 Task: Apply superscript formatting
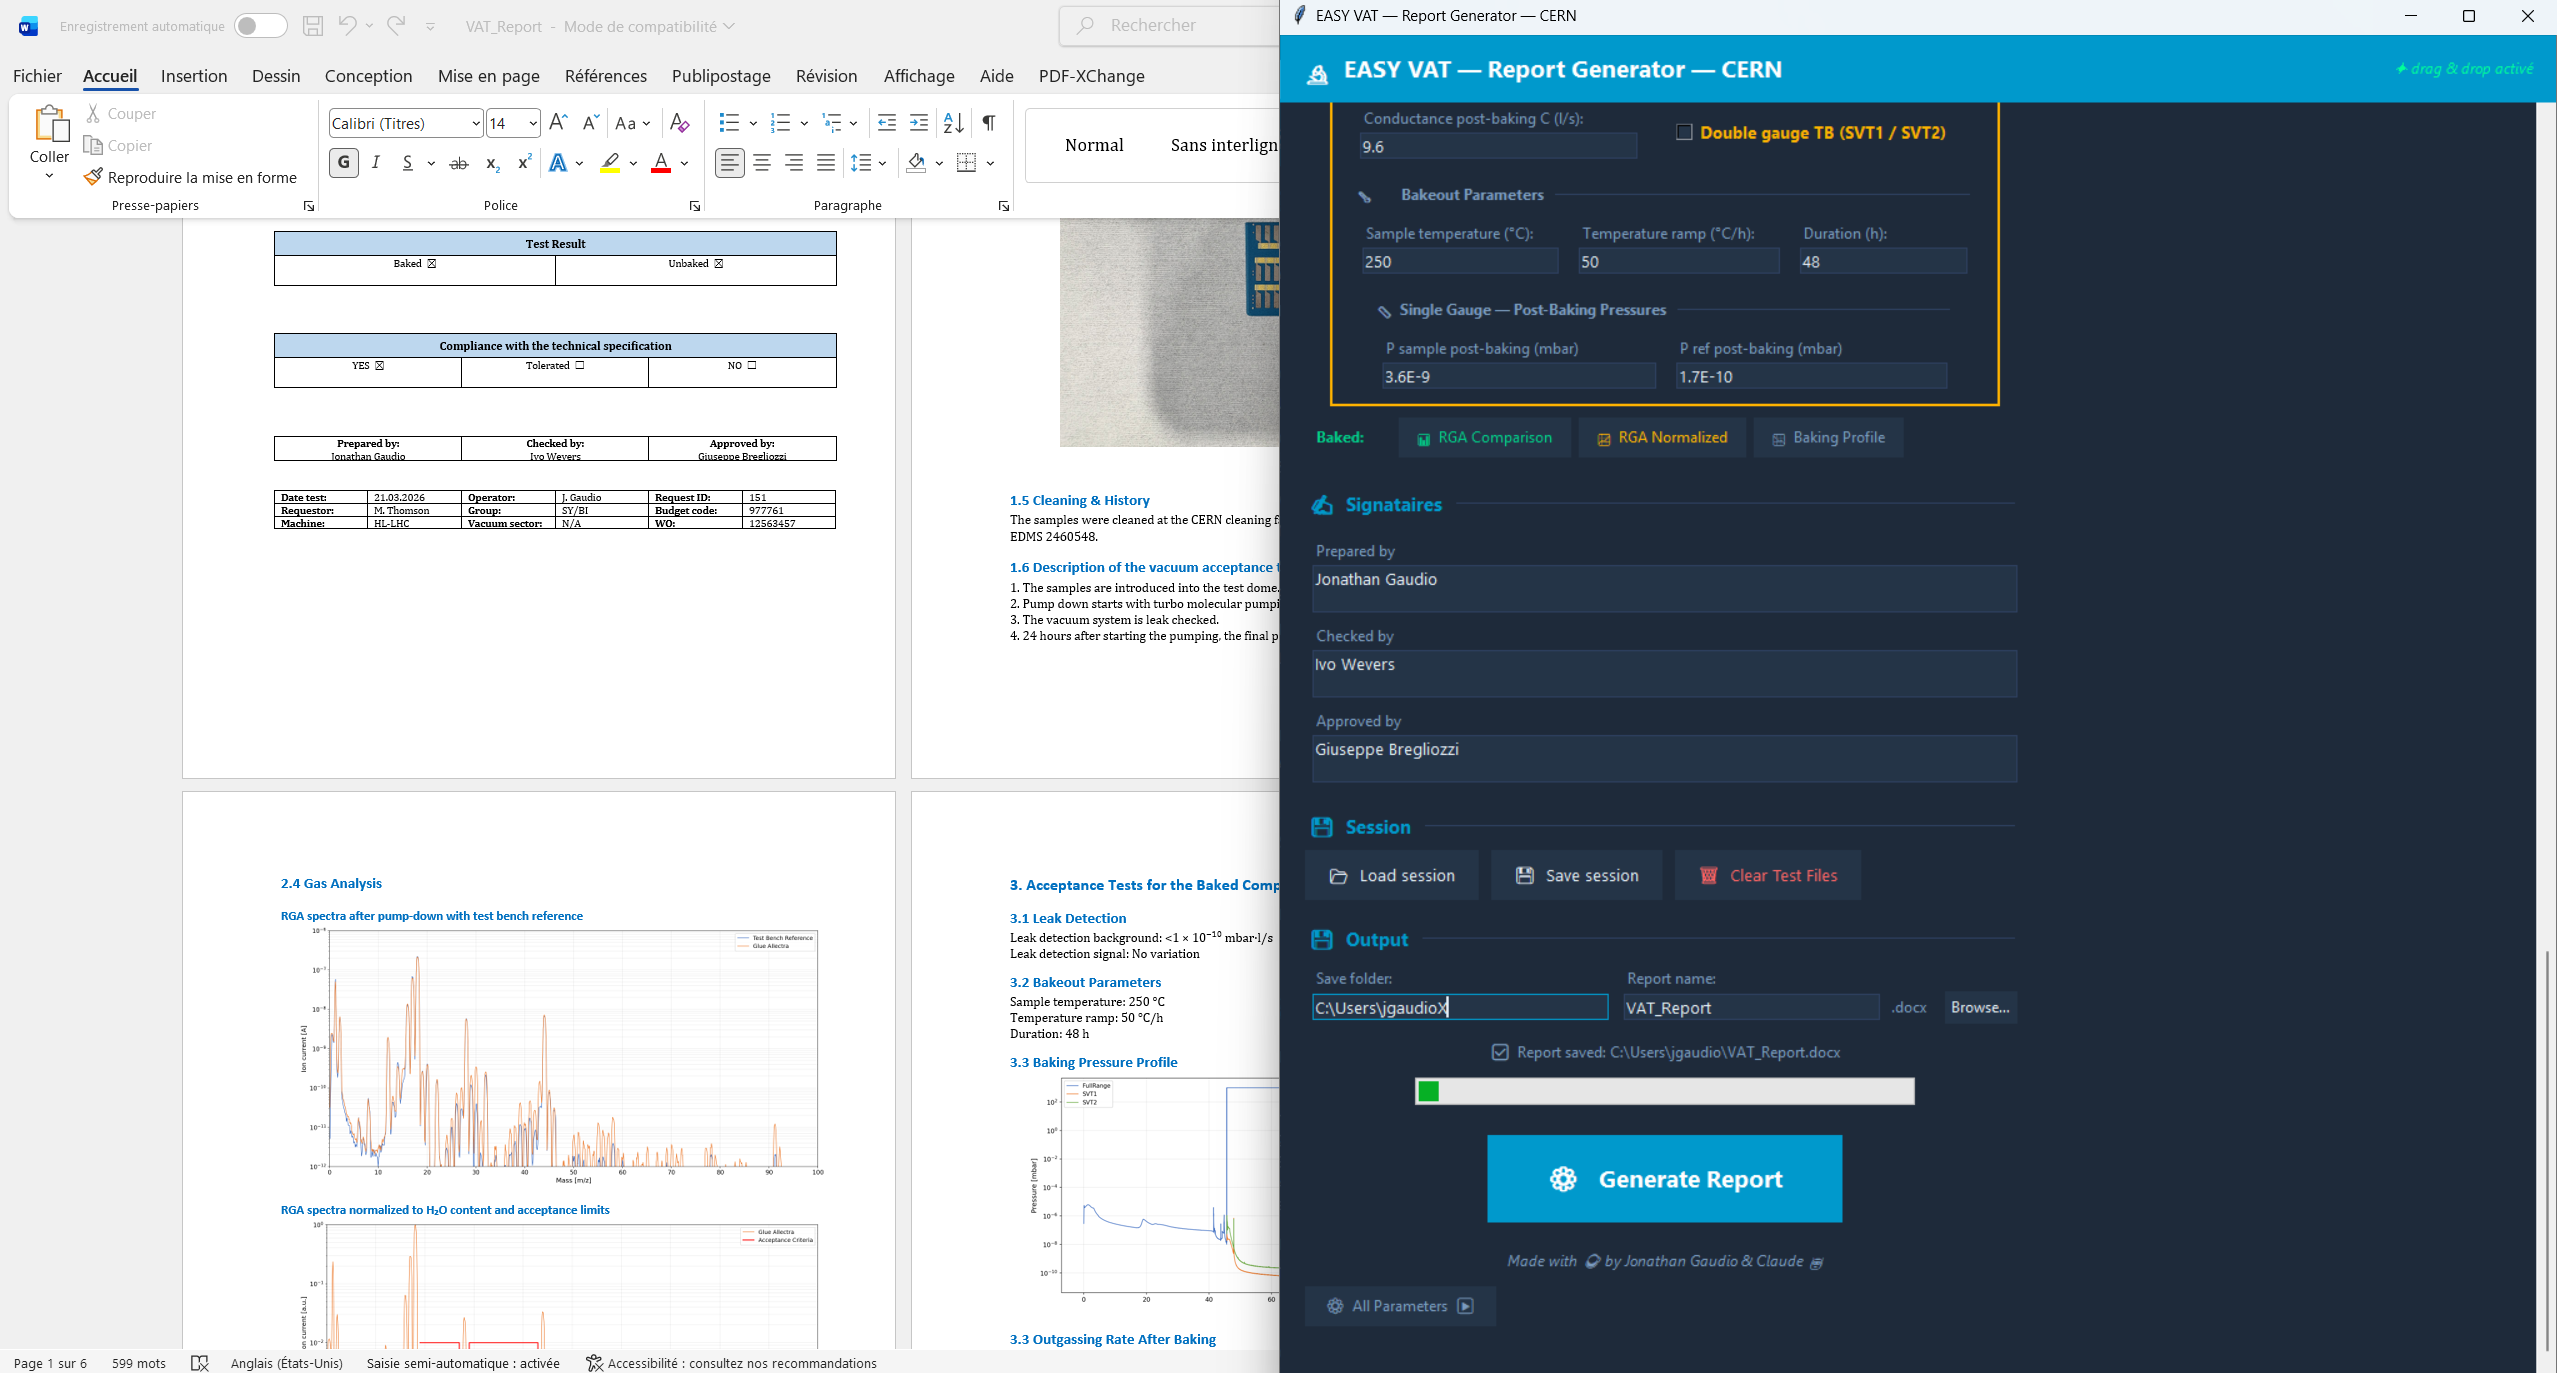pyautogui.click(x=524, y=162)
